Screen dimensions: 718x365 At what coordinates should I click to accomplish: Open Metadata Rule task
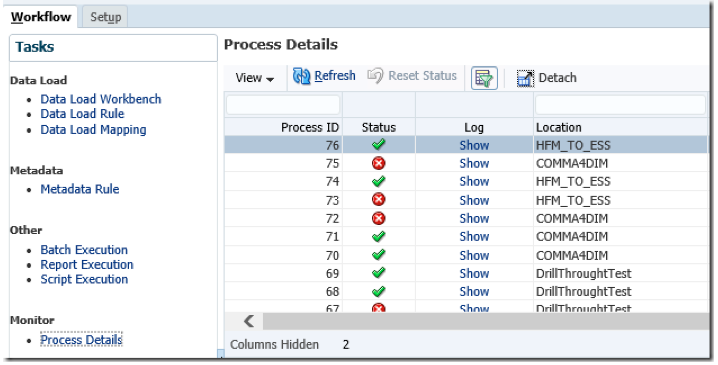(x=80, y=189)
